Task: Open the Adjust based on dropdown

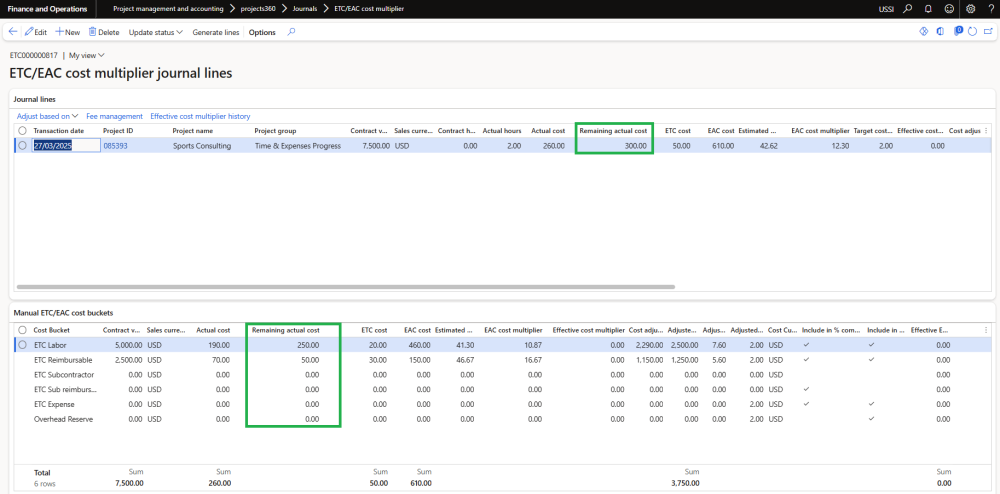Action: (x=48, y=116)
